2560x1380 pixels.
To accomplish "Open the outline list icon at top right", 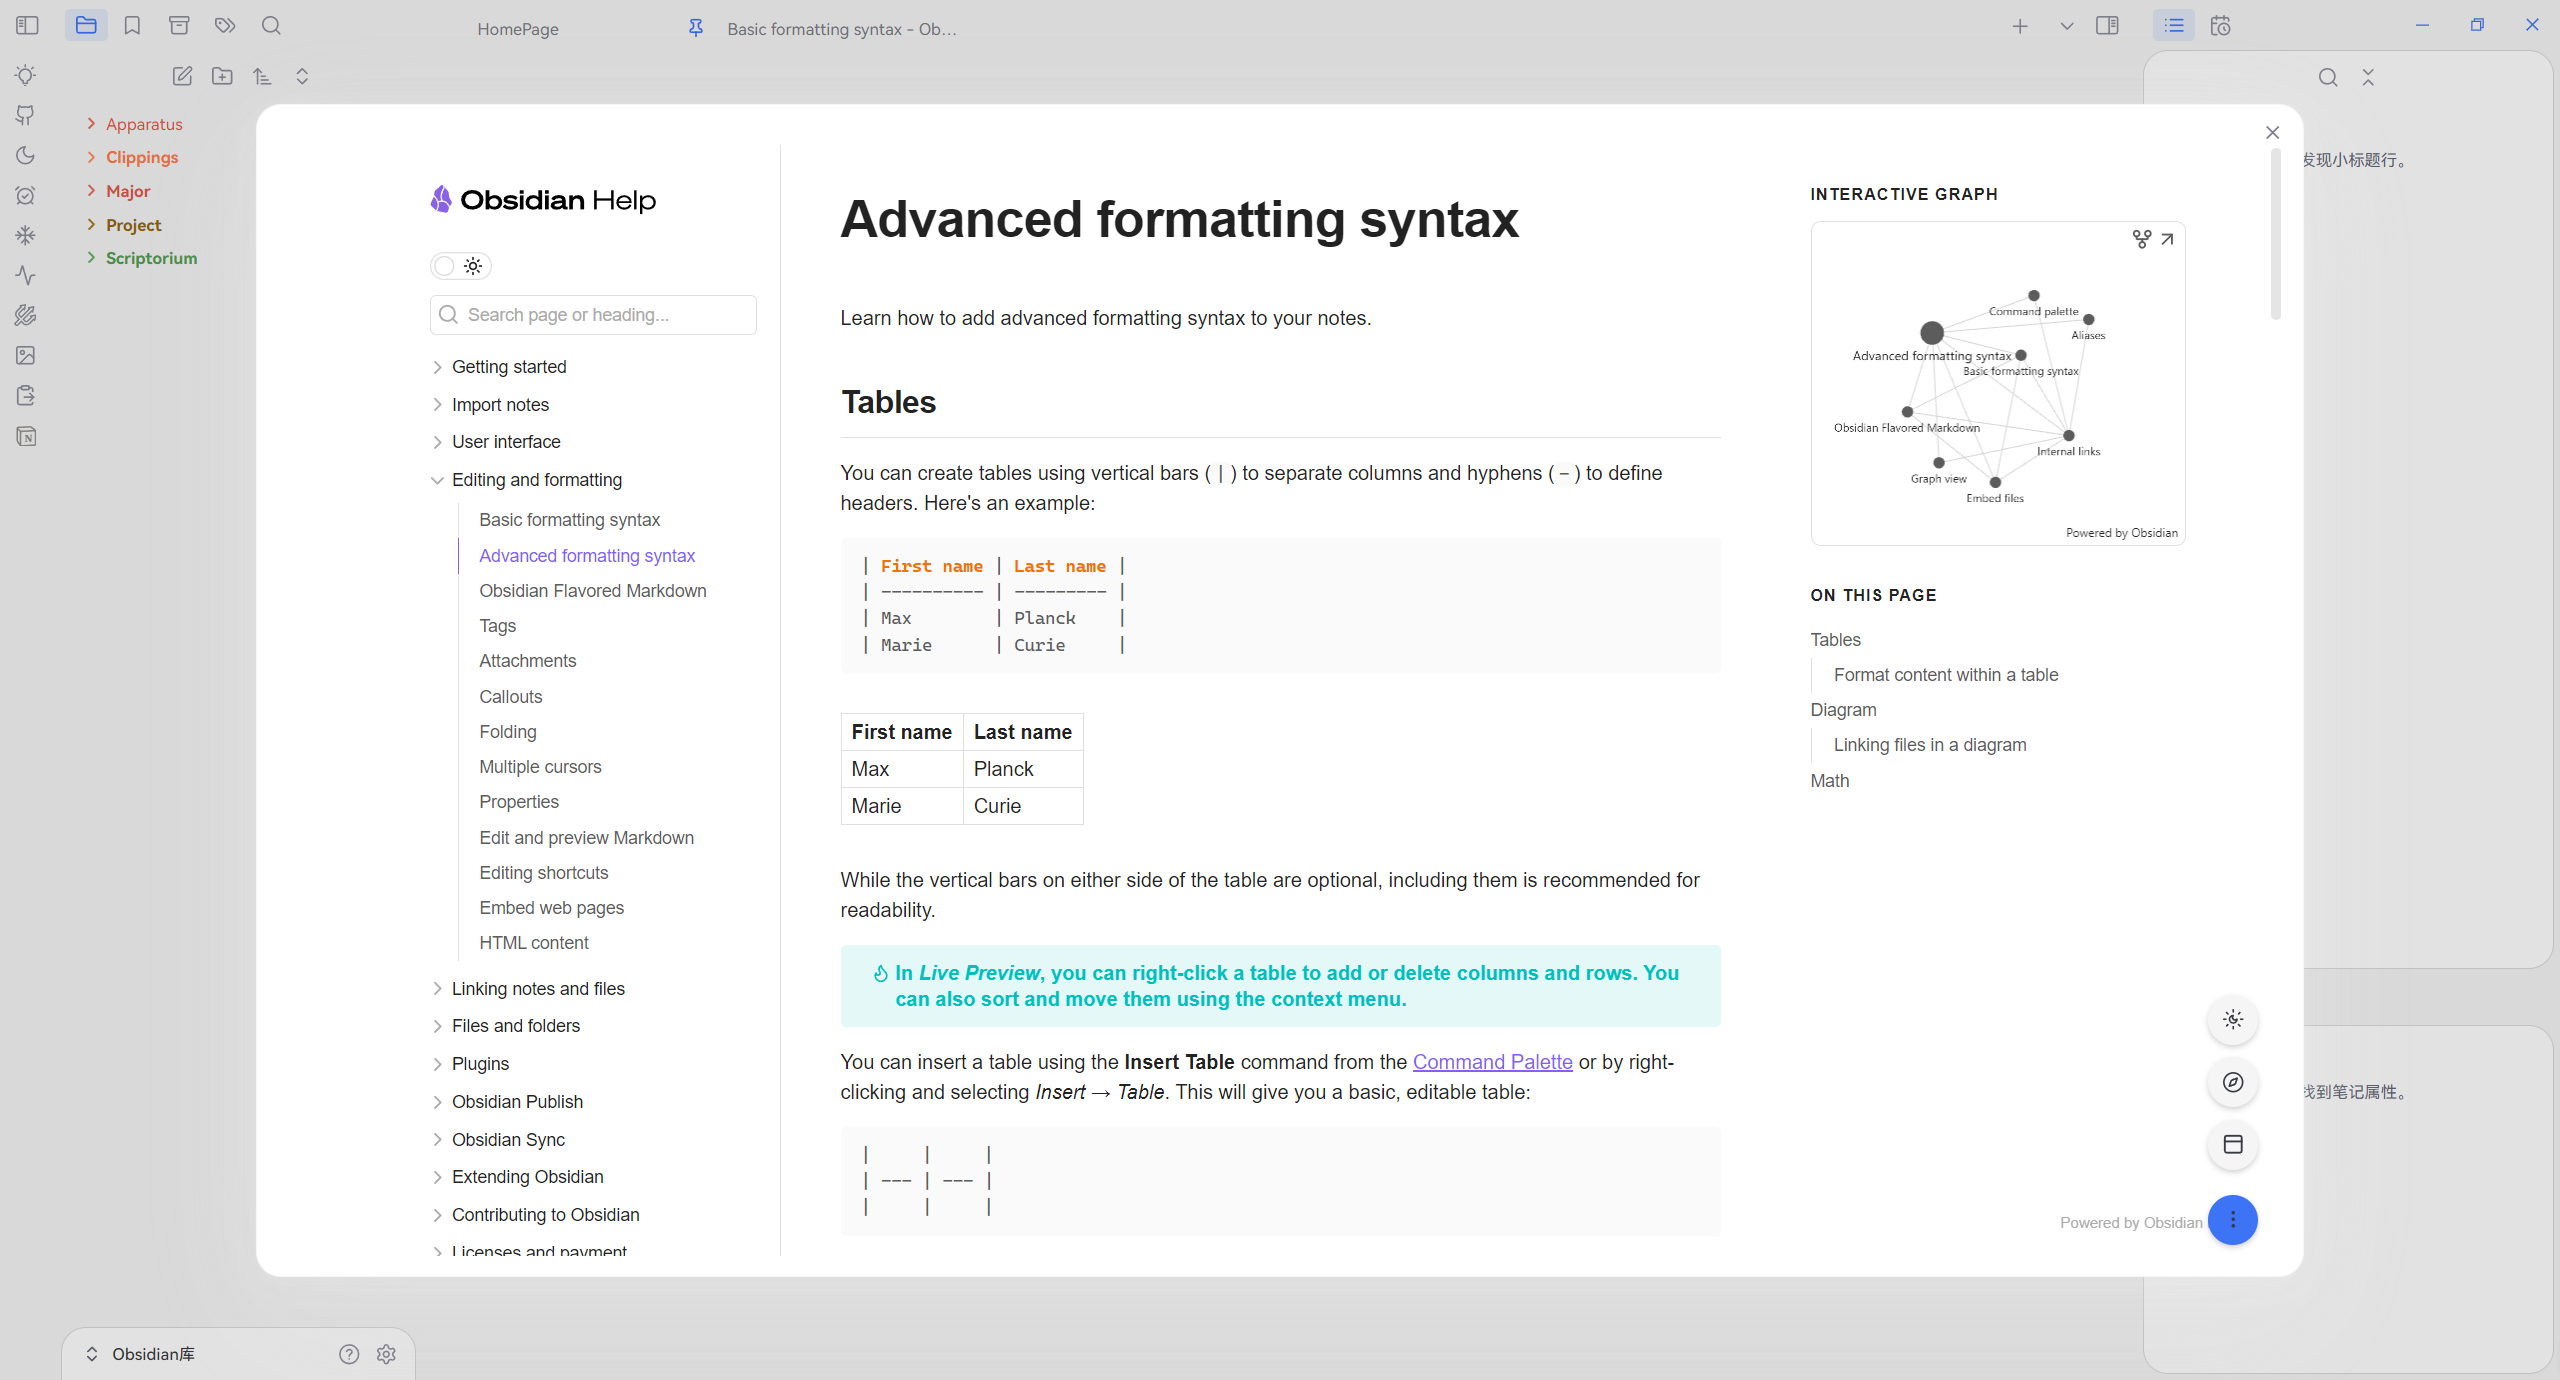I will (x=2174, y=26).
